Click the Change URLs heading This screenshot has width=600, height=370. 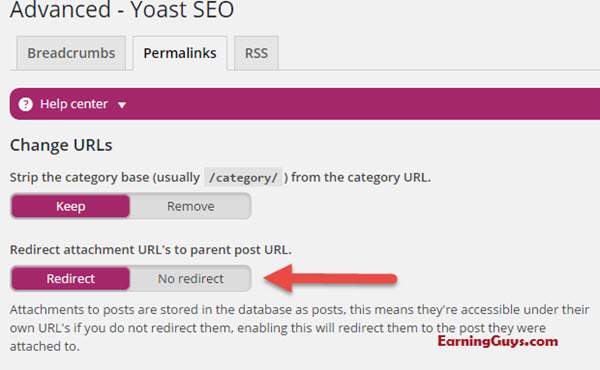[x=61, y=145]
